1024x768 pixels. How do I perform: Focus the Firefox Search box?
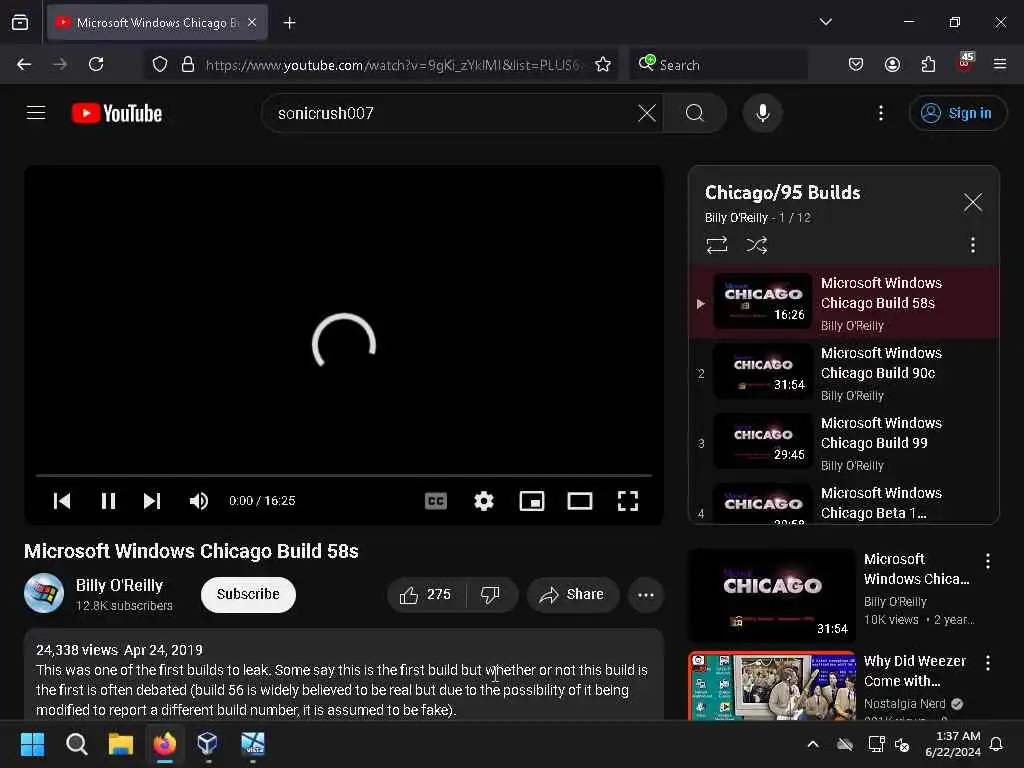tap(718, 65)
